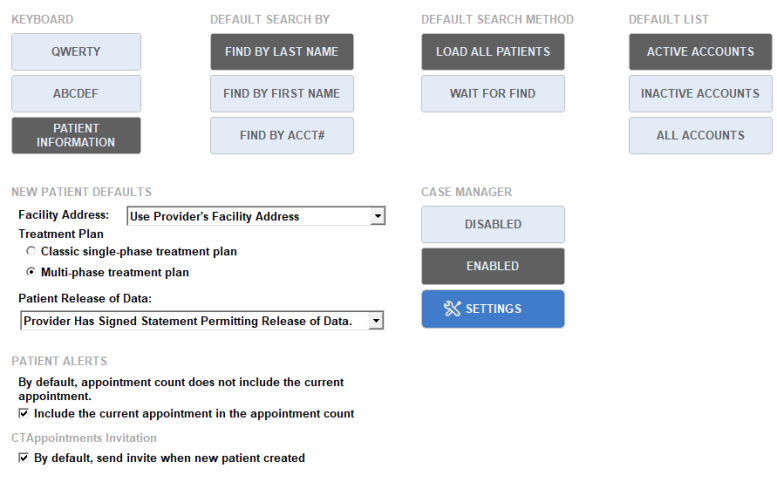The height and width of the screenshot is (482, 777).
Task: Choose the ABCDEF keyboard layout
Action: tap(76, 94)
